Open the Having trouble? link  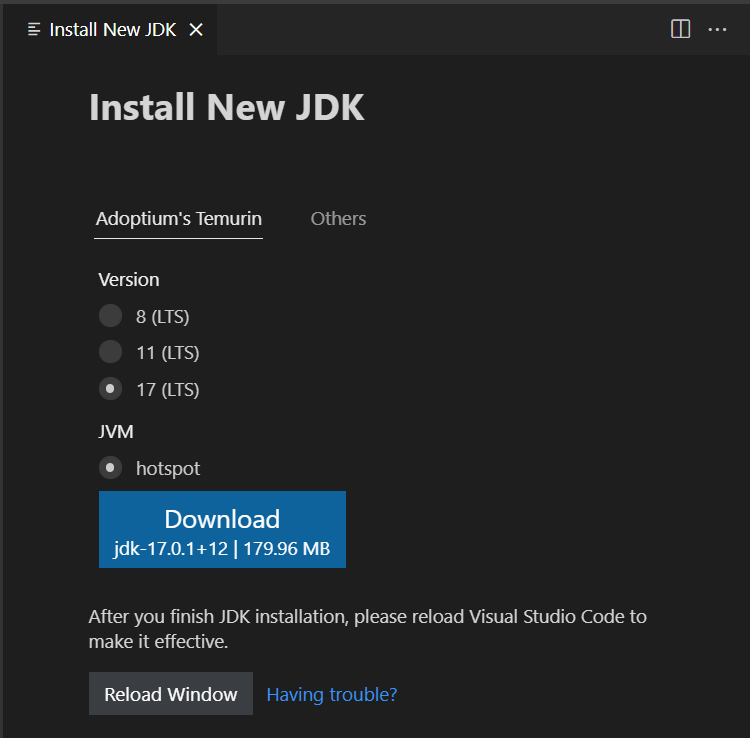pos(332,694)
